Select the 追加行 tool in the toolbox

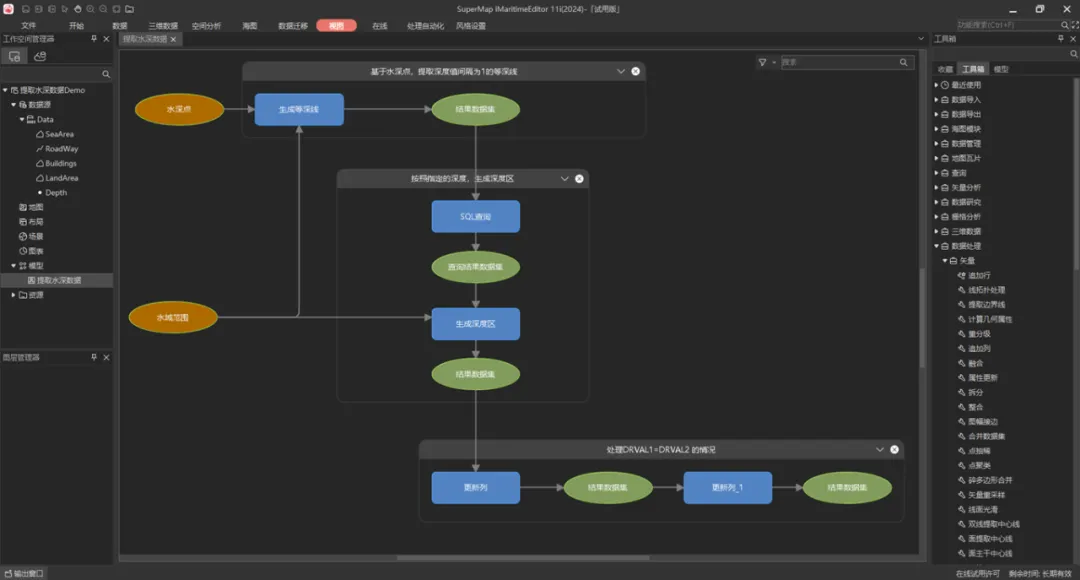979,275
